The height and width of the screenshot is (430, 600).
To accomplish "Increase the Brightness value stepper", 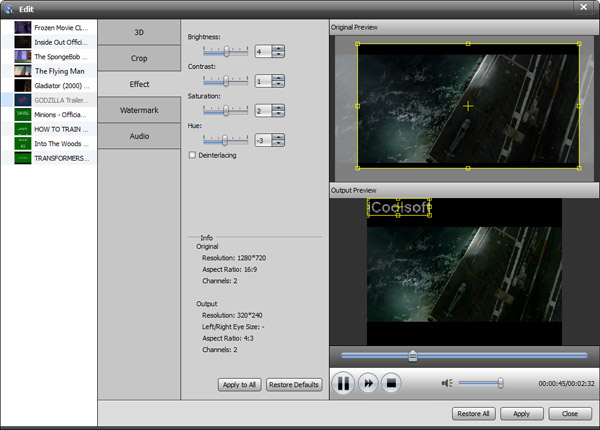I will tap(278, 47).
